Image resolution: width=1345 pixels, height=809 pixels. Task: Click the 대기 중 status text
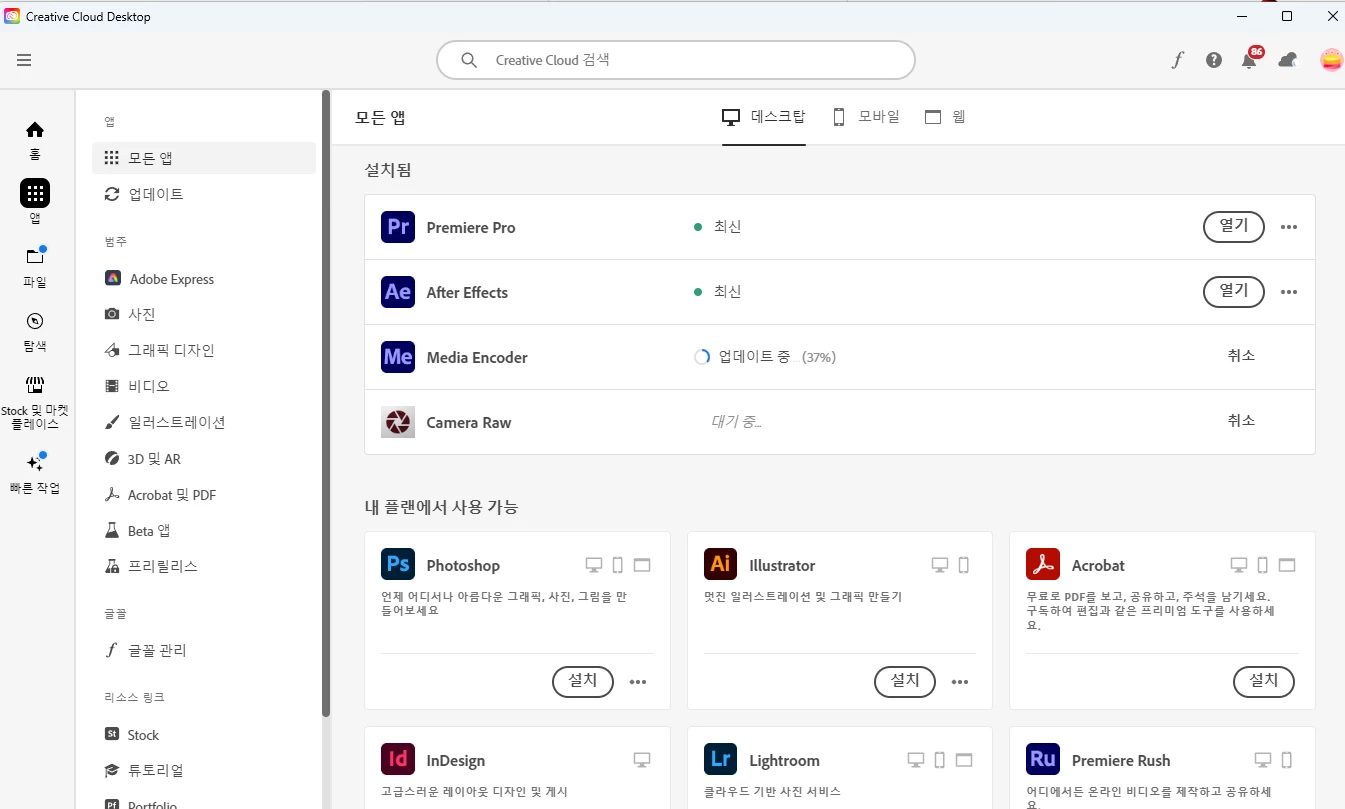click(736, 422)
